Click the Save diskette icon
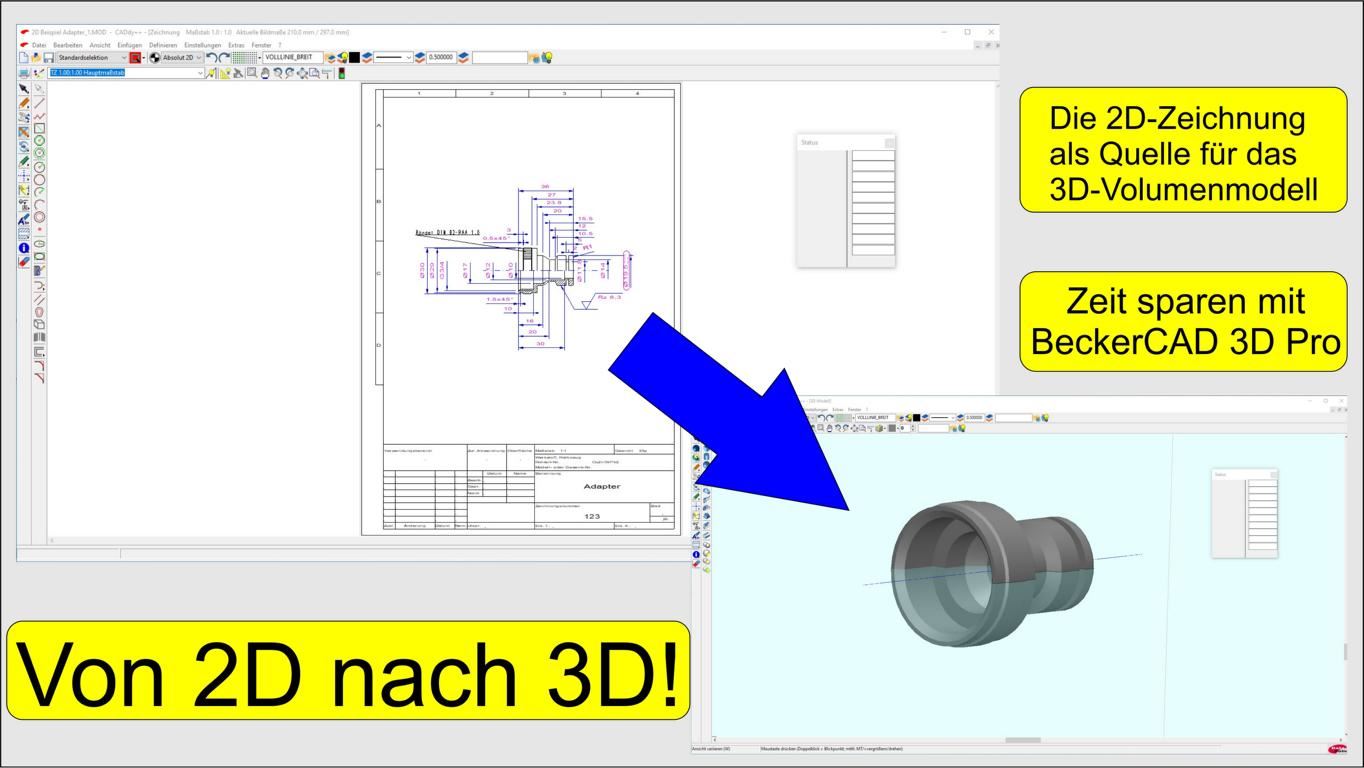 click(x=48, y=58)
